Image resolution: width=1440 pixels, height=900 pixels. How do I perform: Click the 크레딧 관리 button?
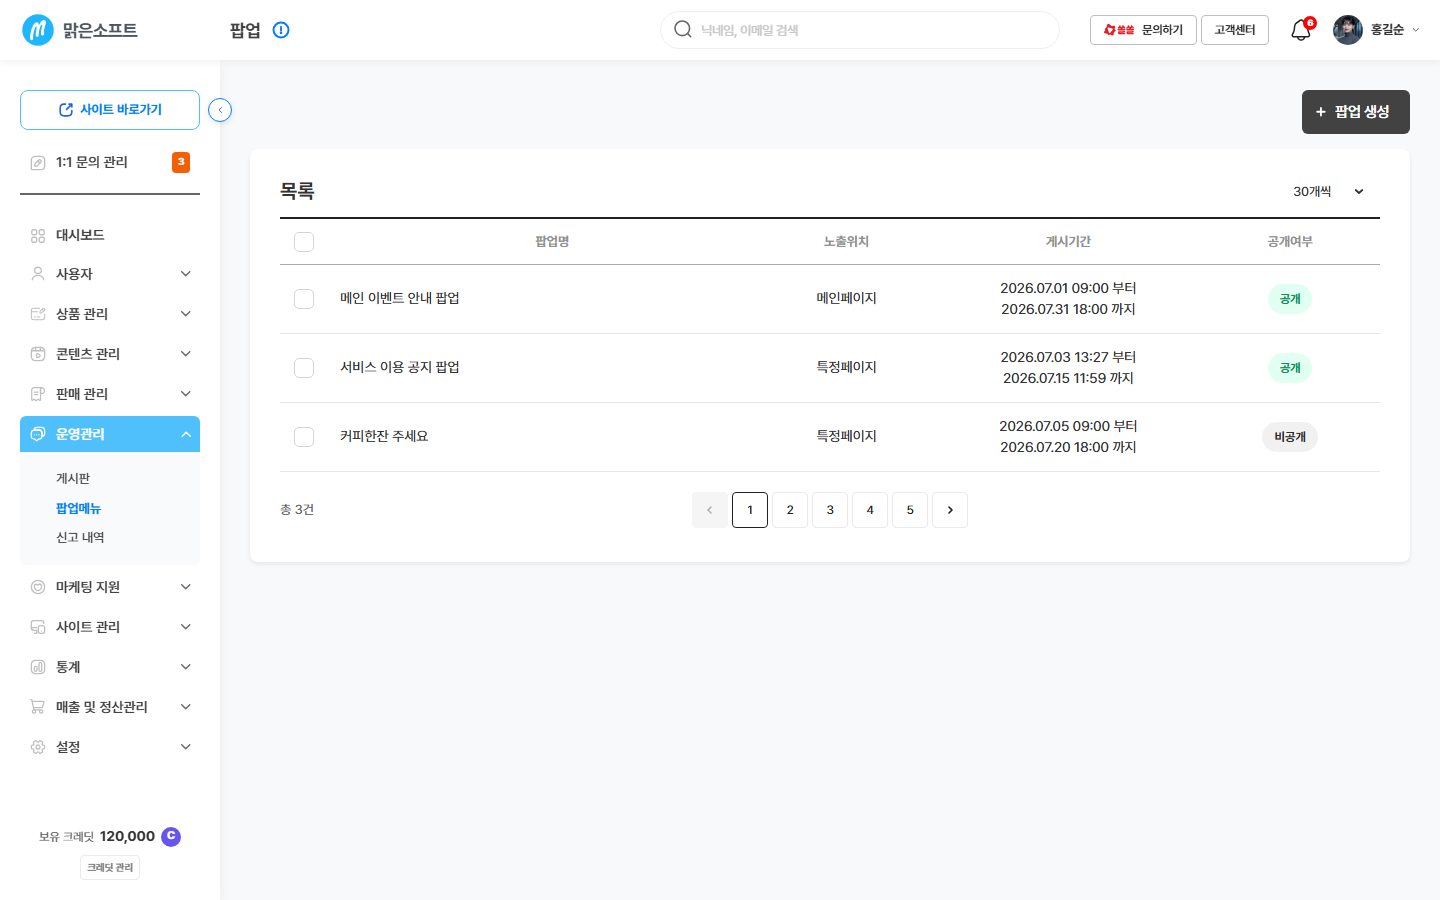point(110,868)
